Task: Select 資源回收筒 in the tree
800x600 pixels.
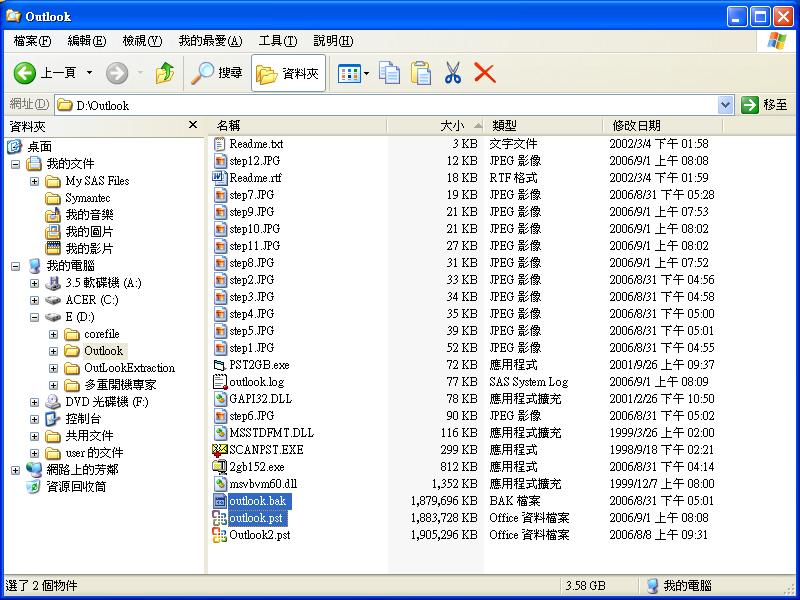Action: (76, 487)
